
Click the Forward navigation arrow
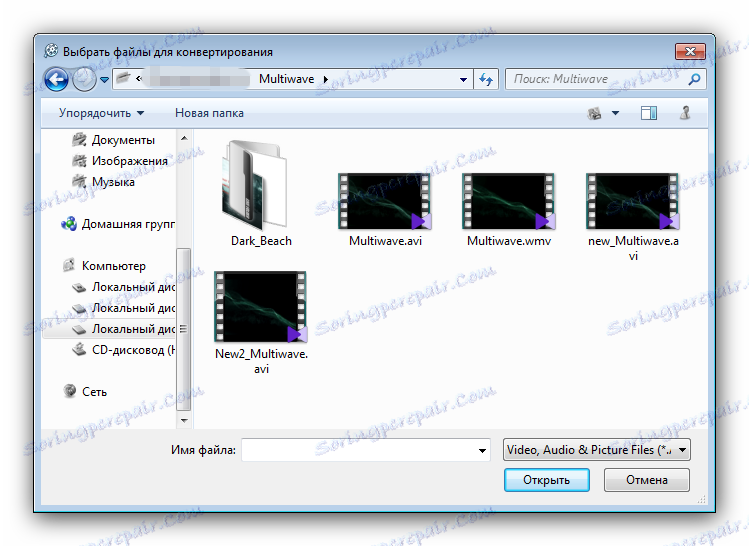(85, 79)
